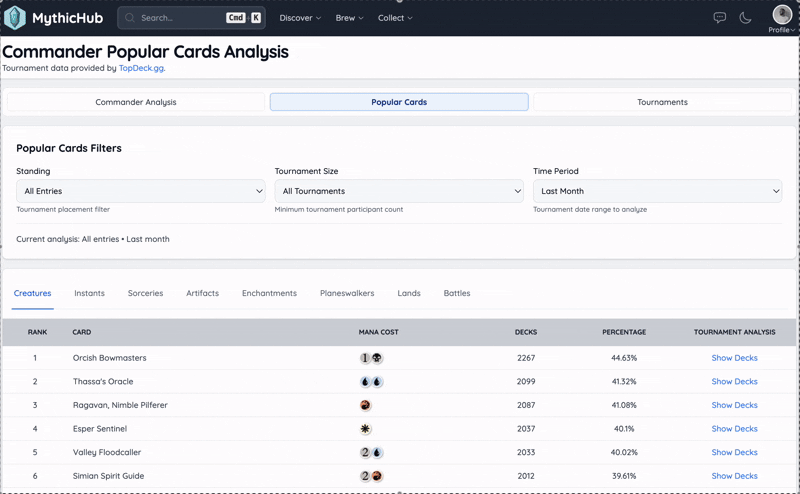Viewport: 800px width, 494px height.
Task: Switch to the Tournaments tab
Action: click(x=662, y=102)
